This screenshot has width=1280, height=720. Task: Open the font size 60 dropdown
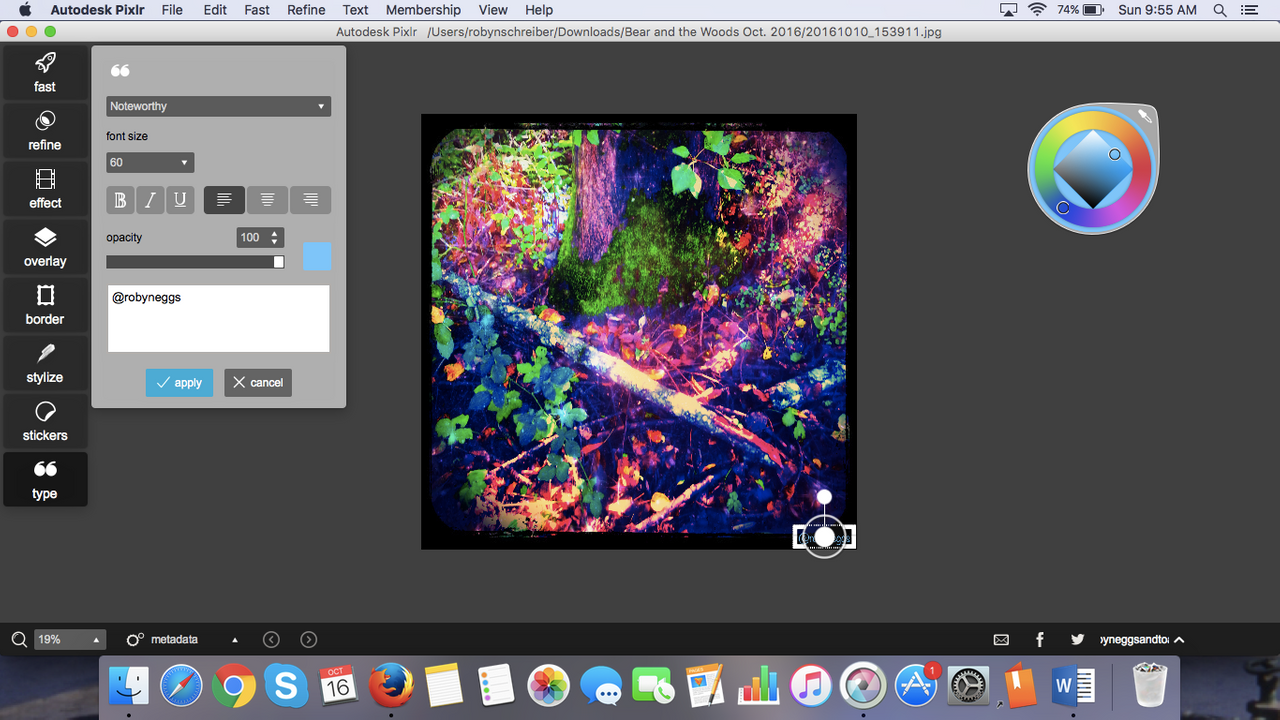coord(150,162)
